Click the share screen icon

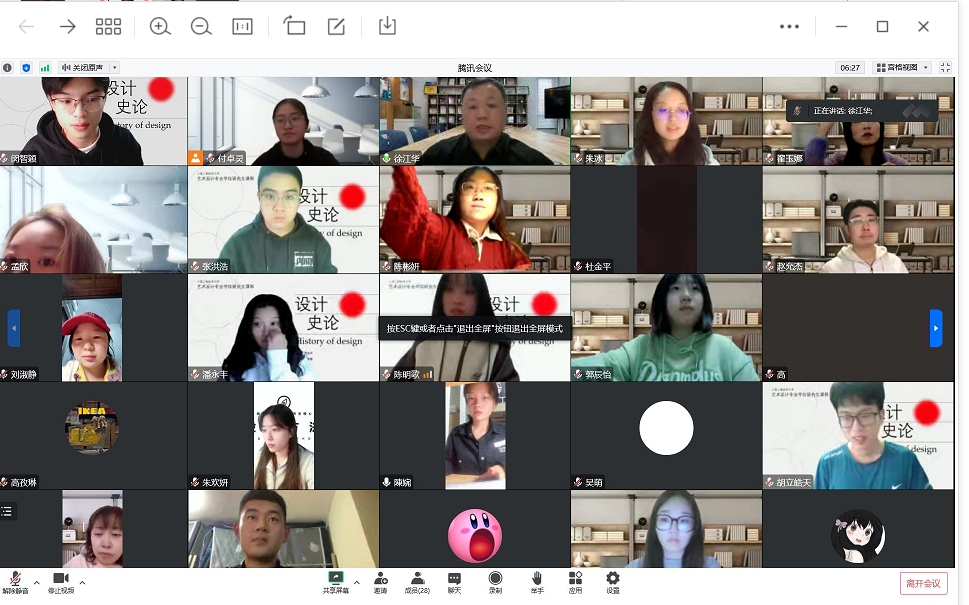336,579
